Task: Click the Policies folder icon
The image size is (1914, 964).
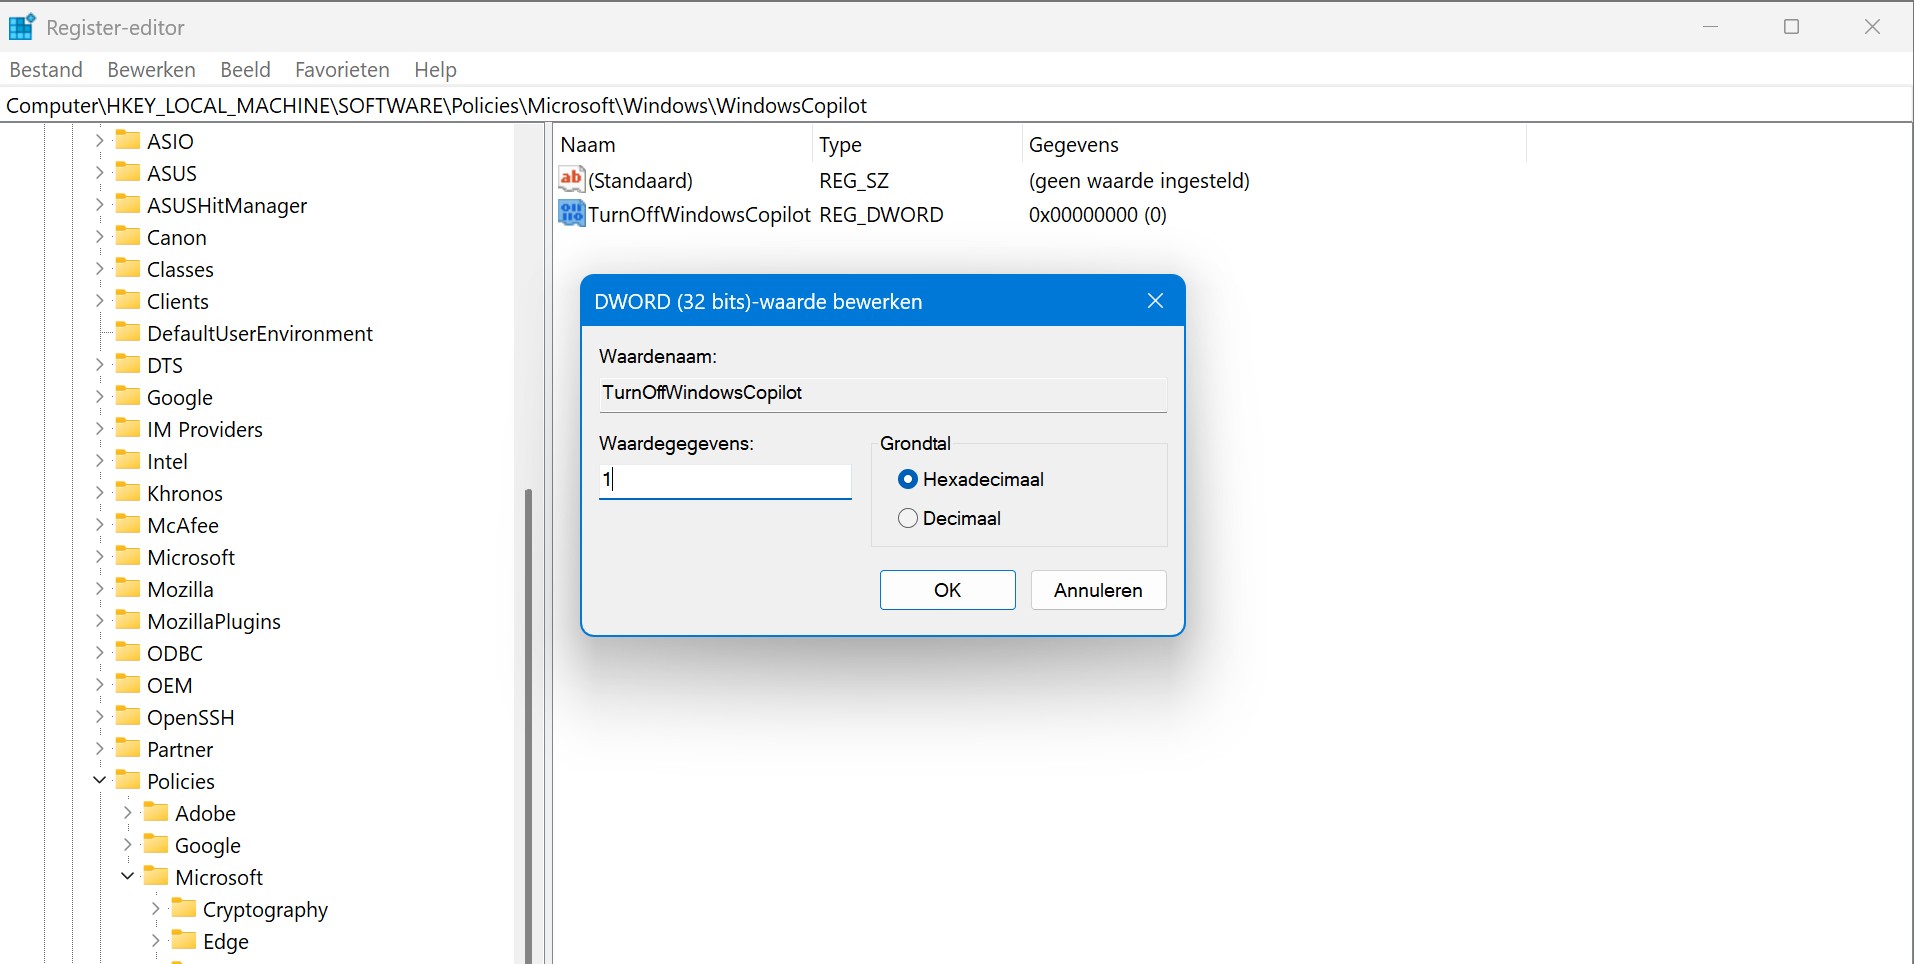Action: (x=128, y=780)
